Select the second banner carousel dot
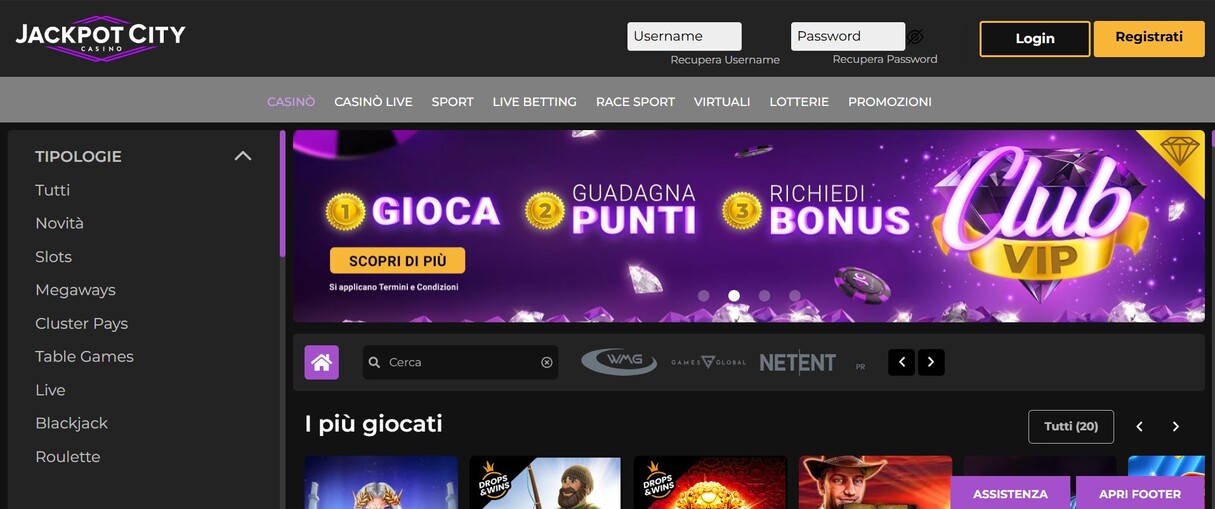This screenshot has height=509, width=1215. tap(734, 296)
